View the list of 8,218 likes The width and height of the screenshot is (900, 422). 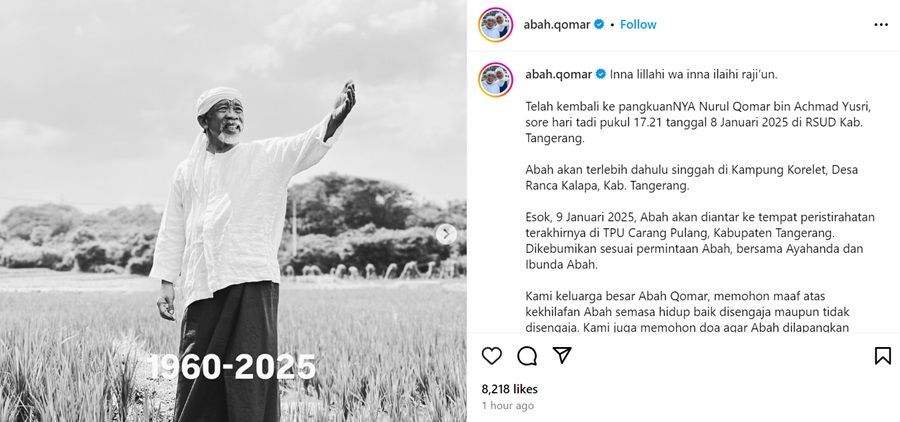coord(510,389)
